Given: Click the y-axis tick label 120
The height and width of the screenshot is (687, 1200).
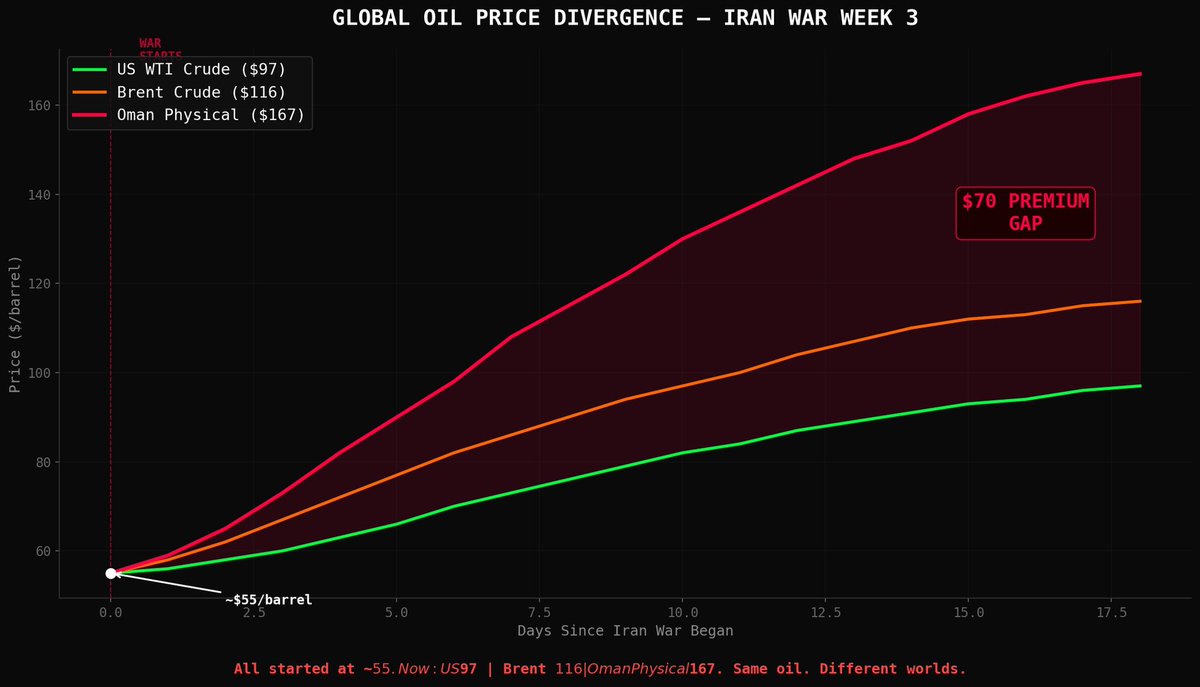Looking at the screenshot, I should (x=37, y=283).
